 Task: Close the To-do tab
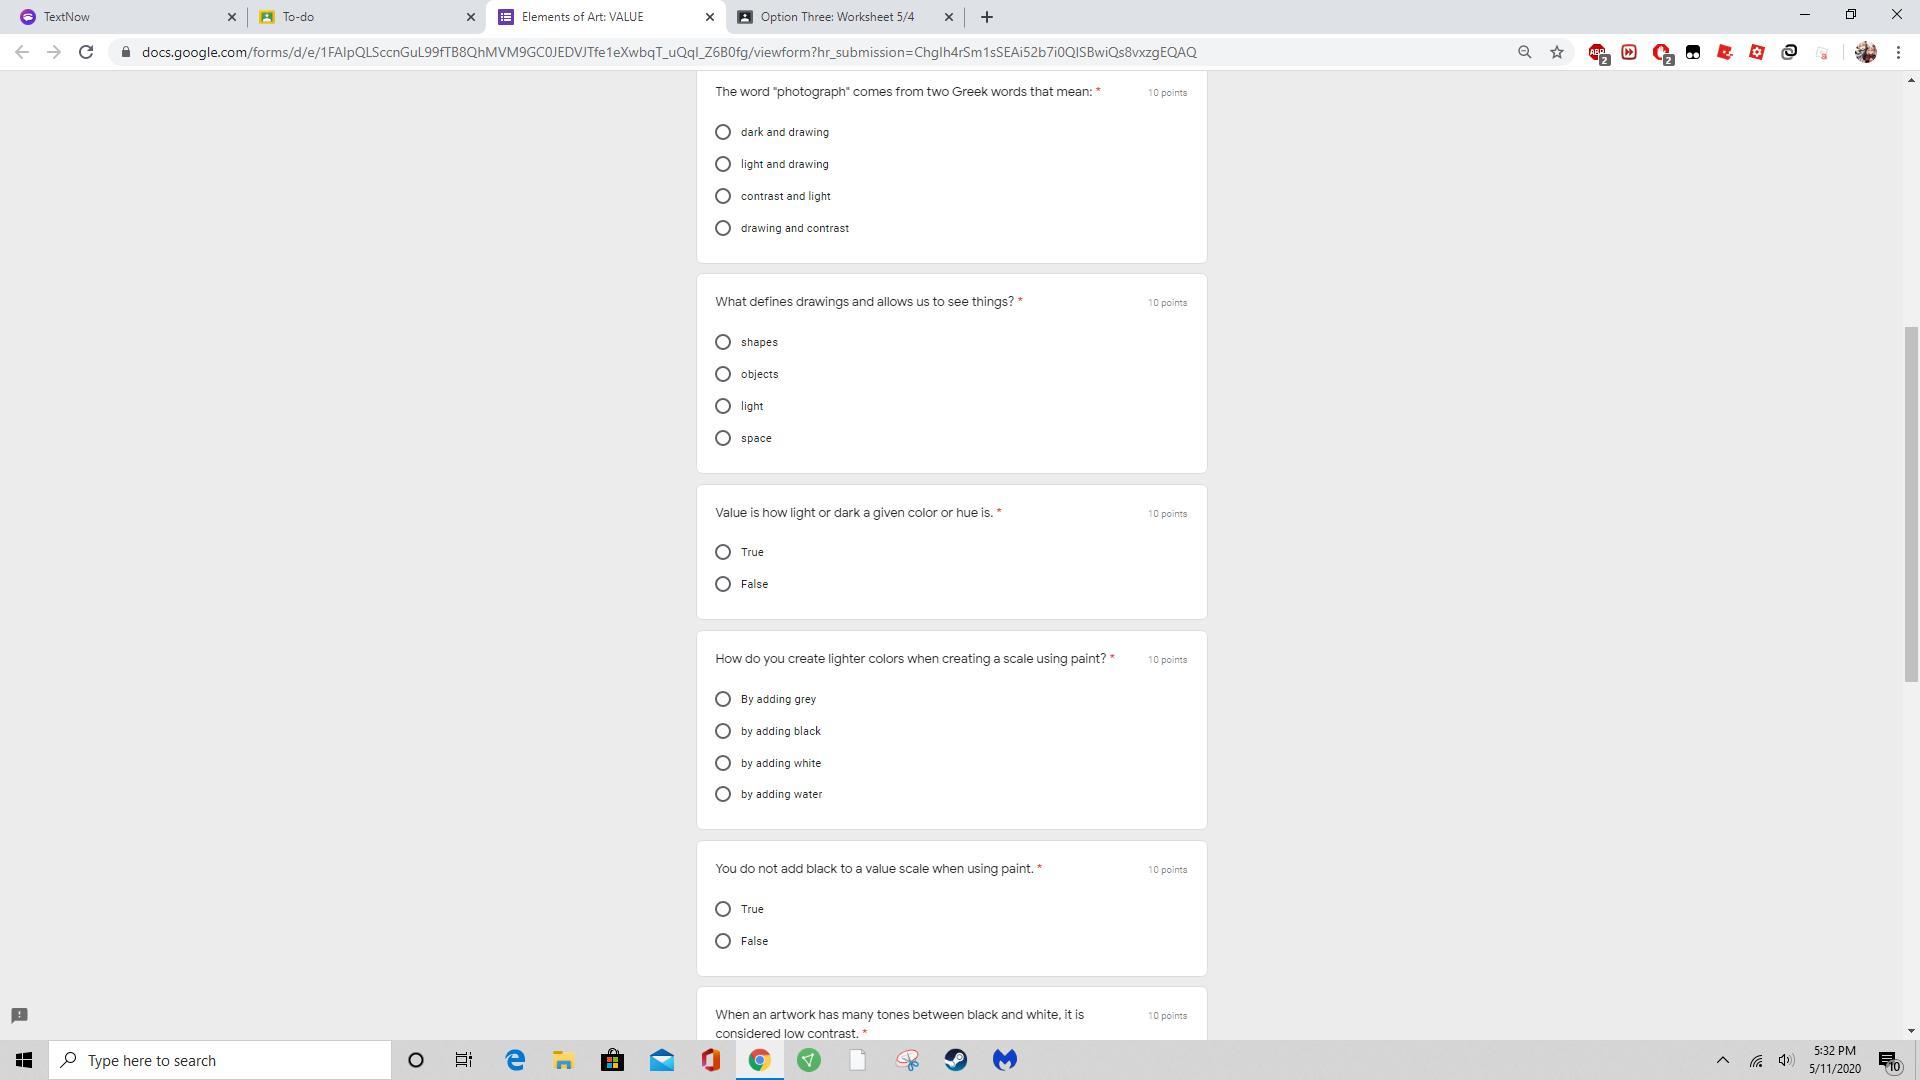click(471, 17)
